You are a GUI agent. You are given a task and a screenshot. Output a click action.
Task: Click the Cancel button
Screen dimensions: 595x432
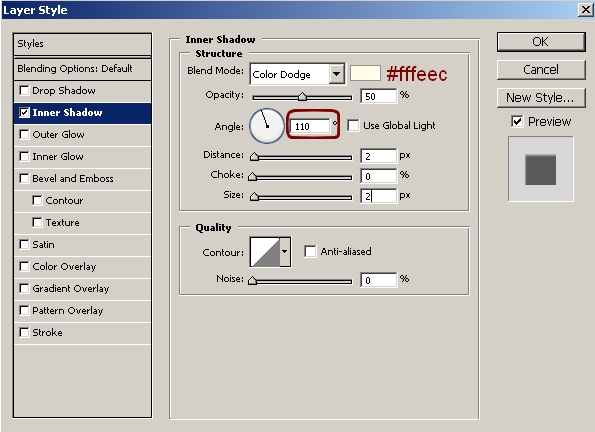click(x=541, y=69)
